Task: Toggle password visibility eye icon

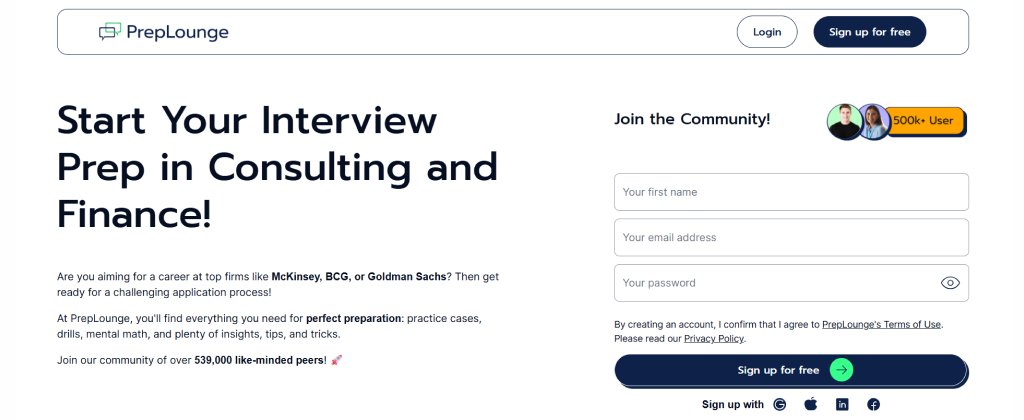Action: tap(950, 283)
